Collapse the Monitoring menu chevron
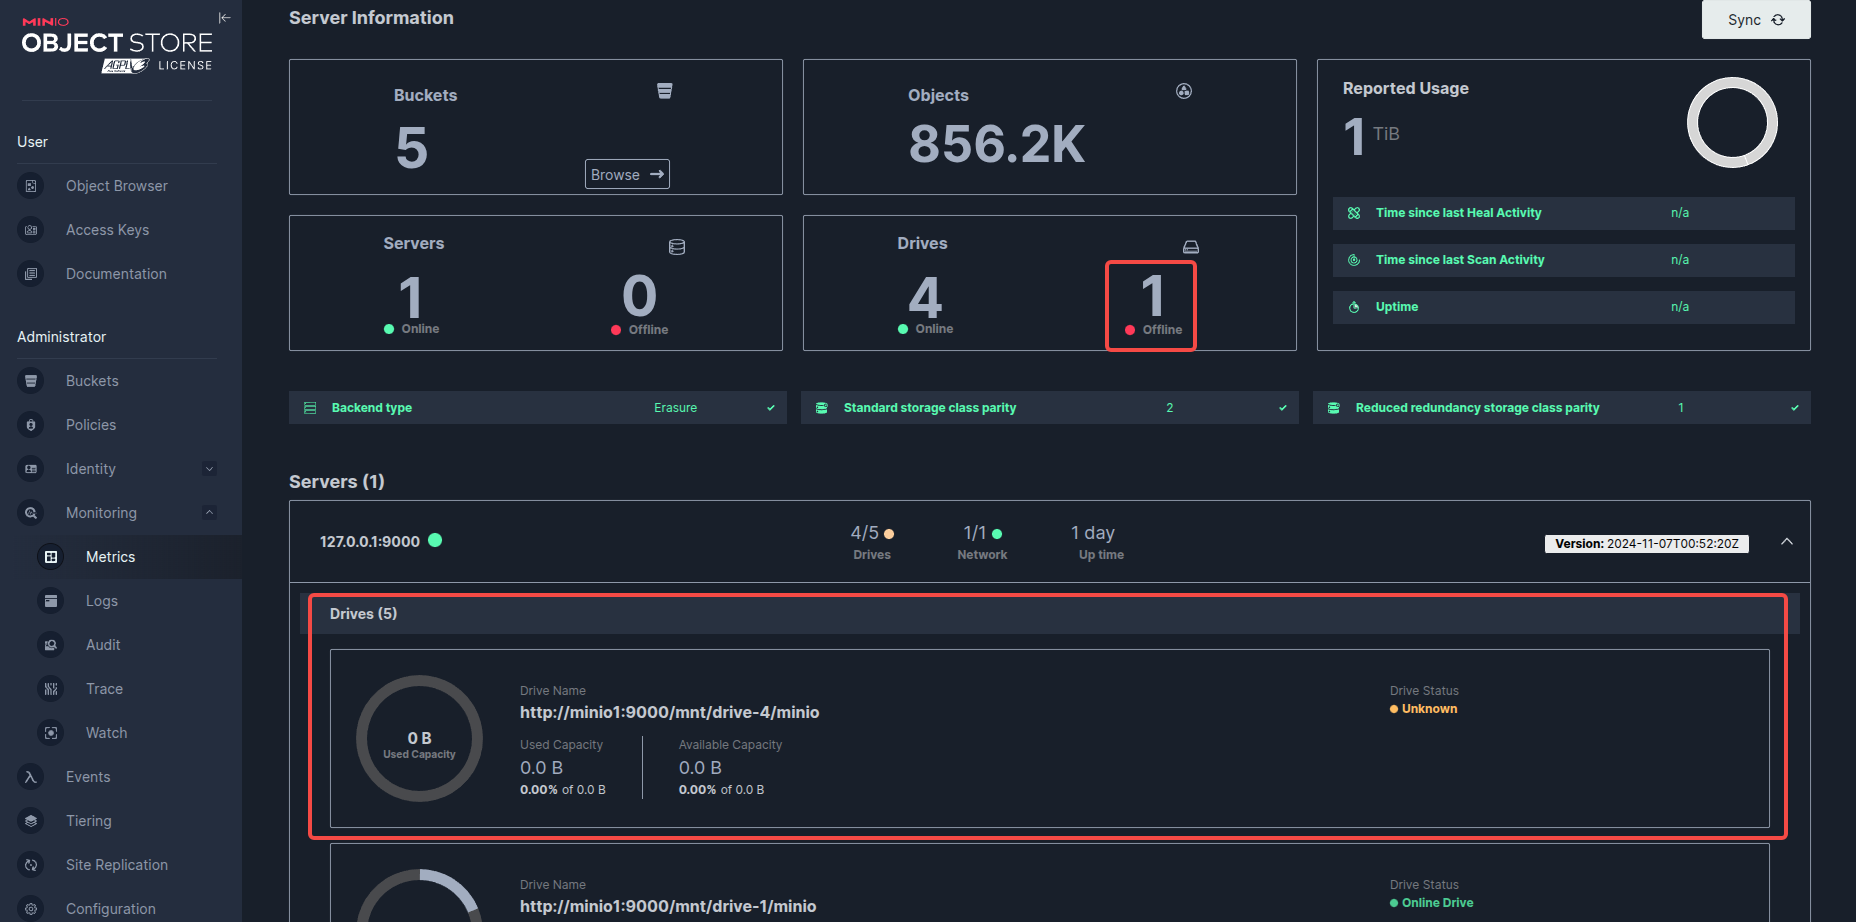Viewport: 1856px width, 922px height. tap(209, 513)
